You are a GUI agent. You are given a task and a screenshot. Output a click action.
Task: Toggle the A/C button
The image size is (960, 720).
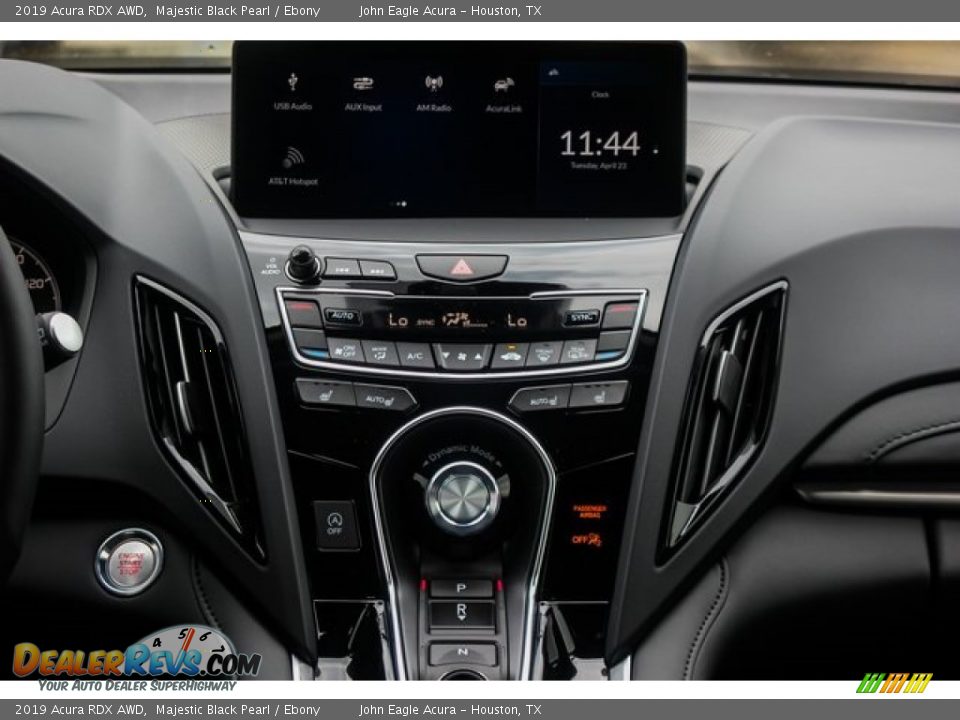(413, 355)
